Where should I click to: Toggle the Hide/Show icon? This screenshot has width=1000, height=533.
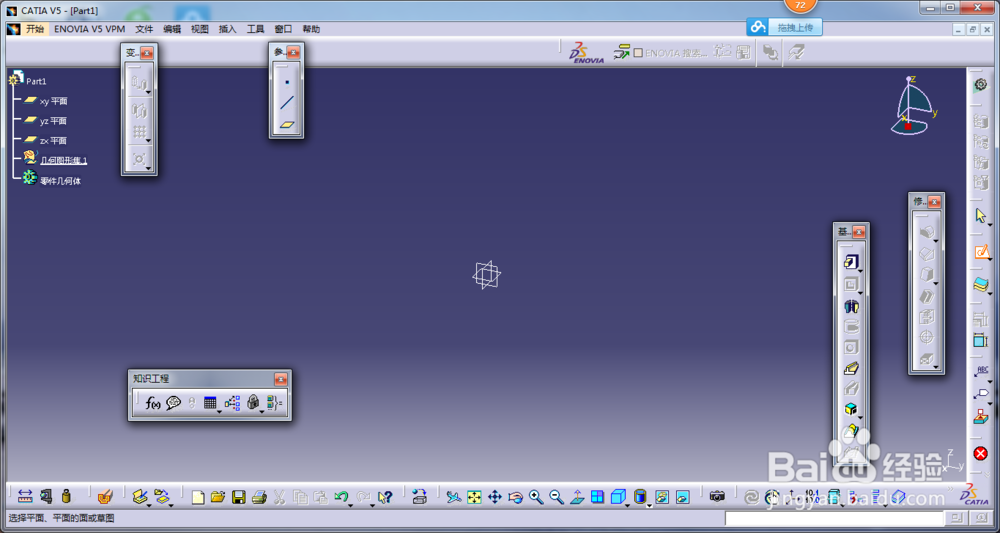[662, 497]
